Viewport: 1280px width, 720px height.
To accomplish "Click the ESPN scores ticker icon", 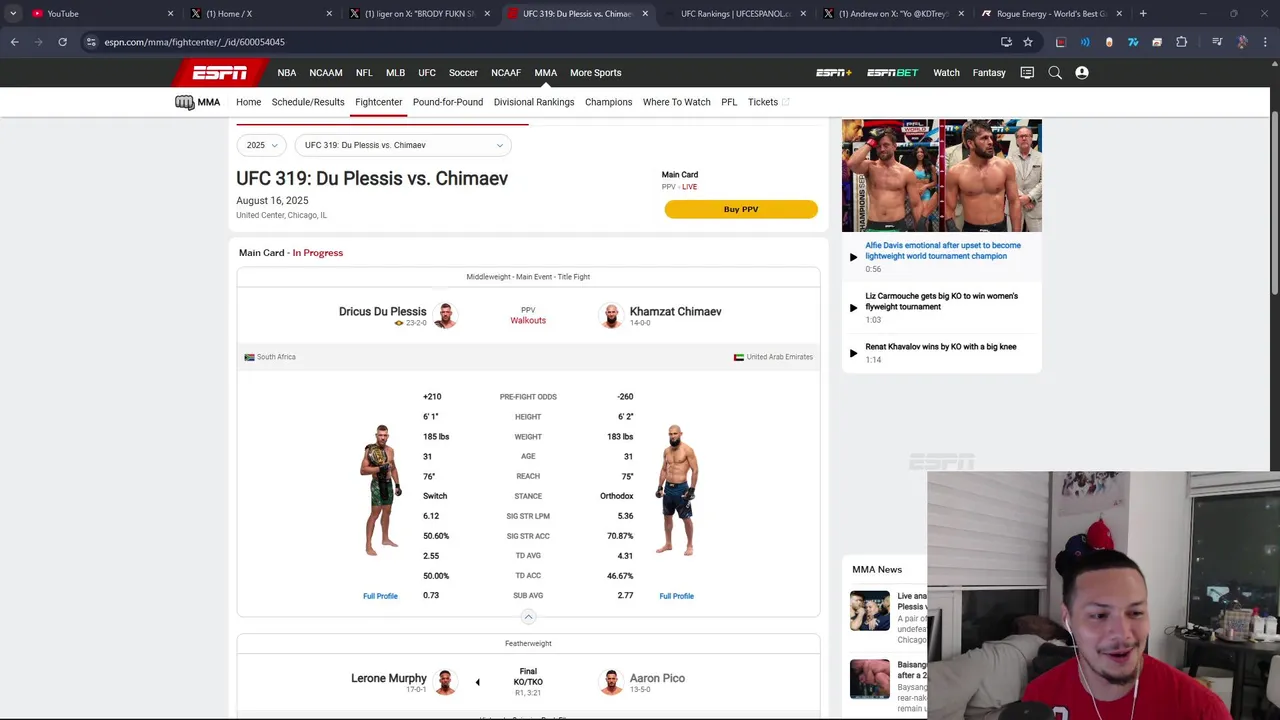I will click(1027, 73).
